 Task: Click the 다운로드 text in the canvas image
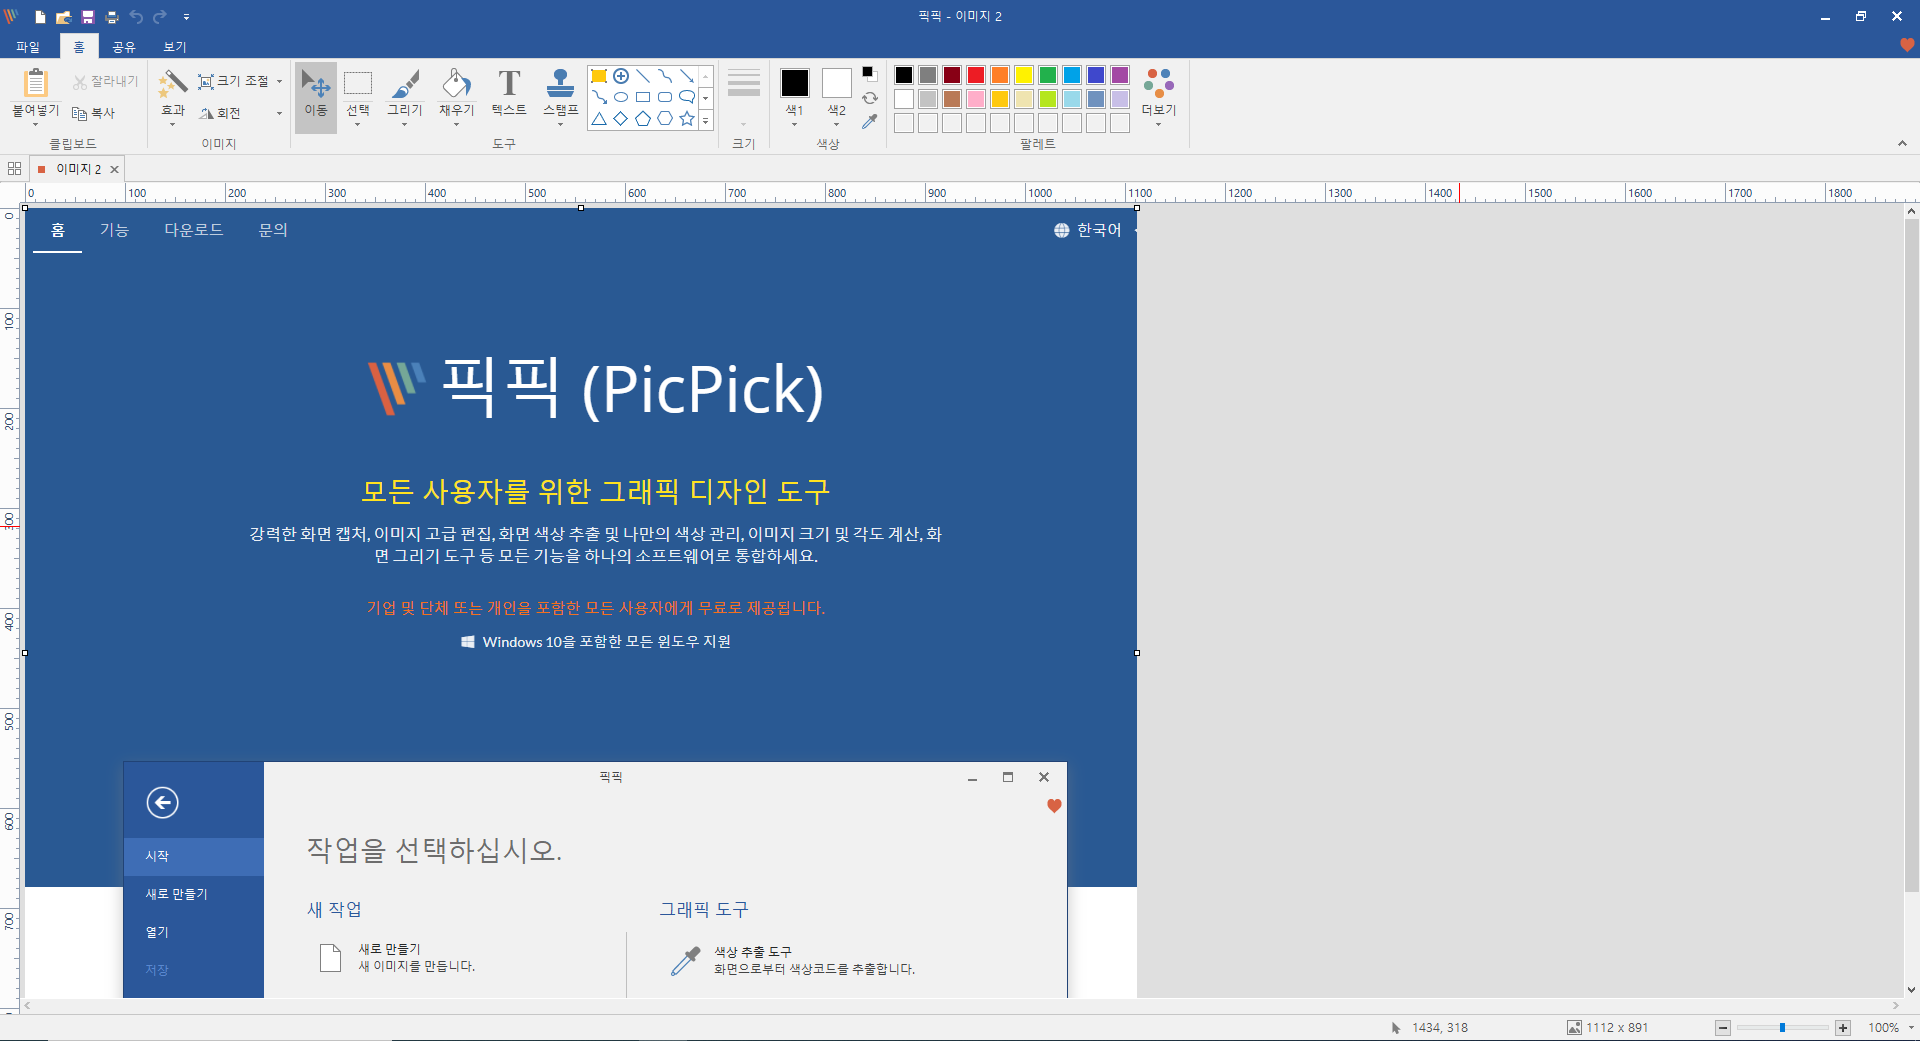194,230
